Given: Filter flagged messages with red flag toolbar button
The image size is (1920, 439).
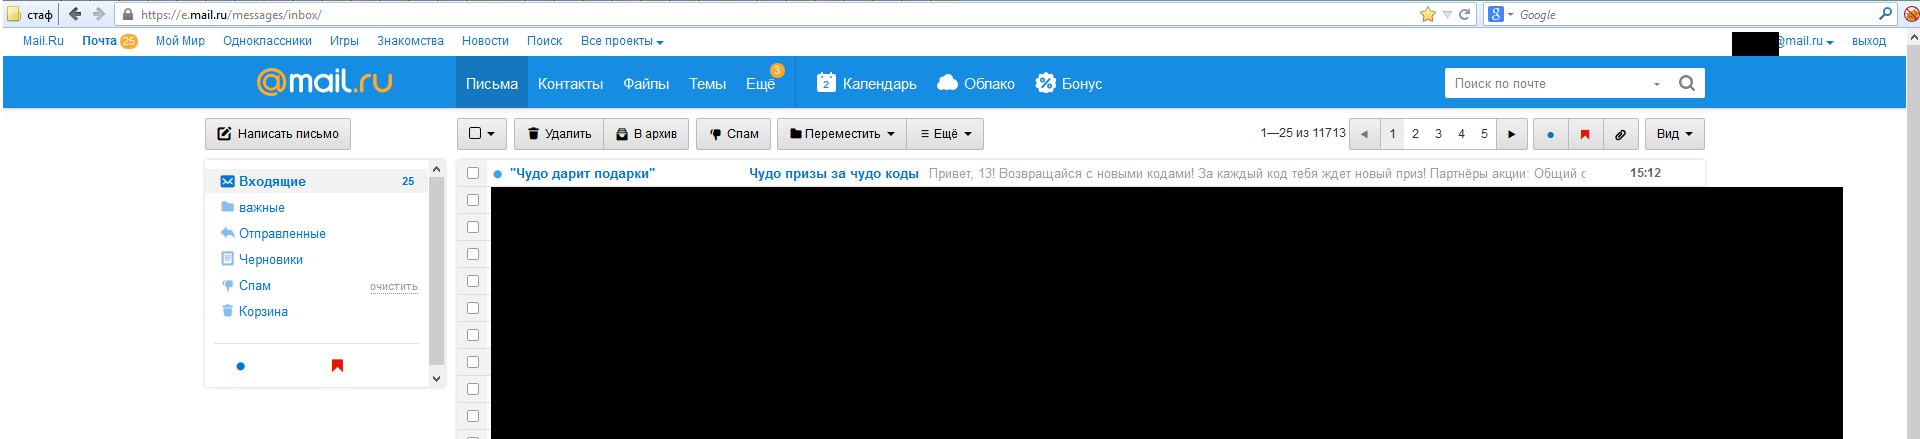Looking at the screenshot, I should click(x=1585, y=134).
